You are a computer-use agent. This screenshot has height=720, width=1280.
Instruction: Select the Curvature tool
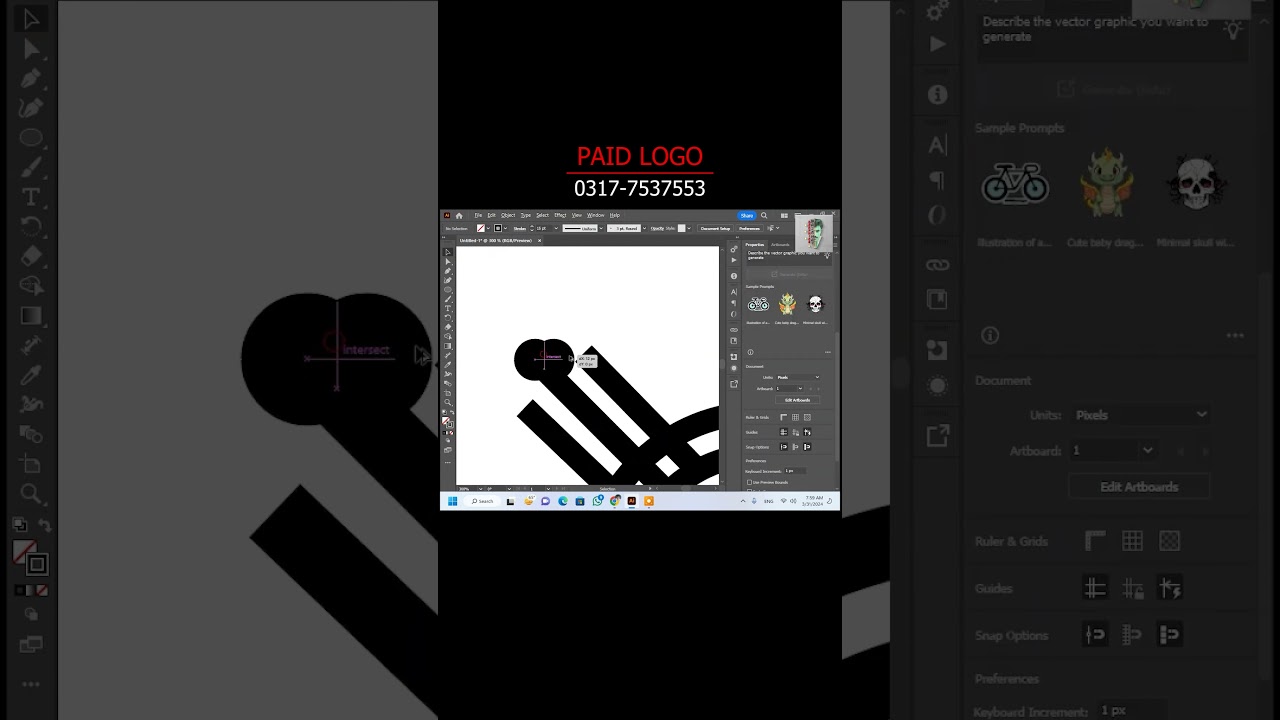pos(448,280)
